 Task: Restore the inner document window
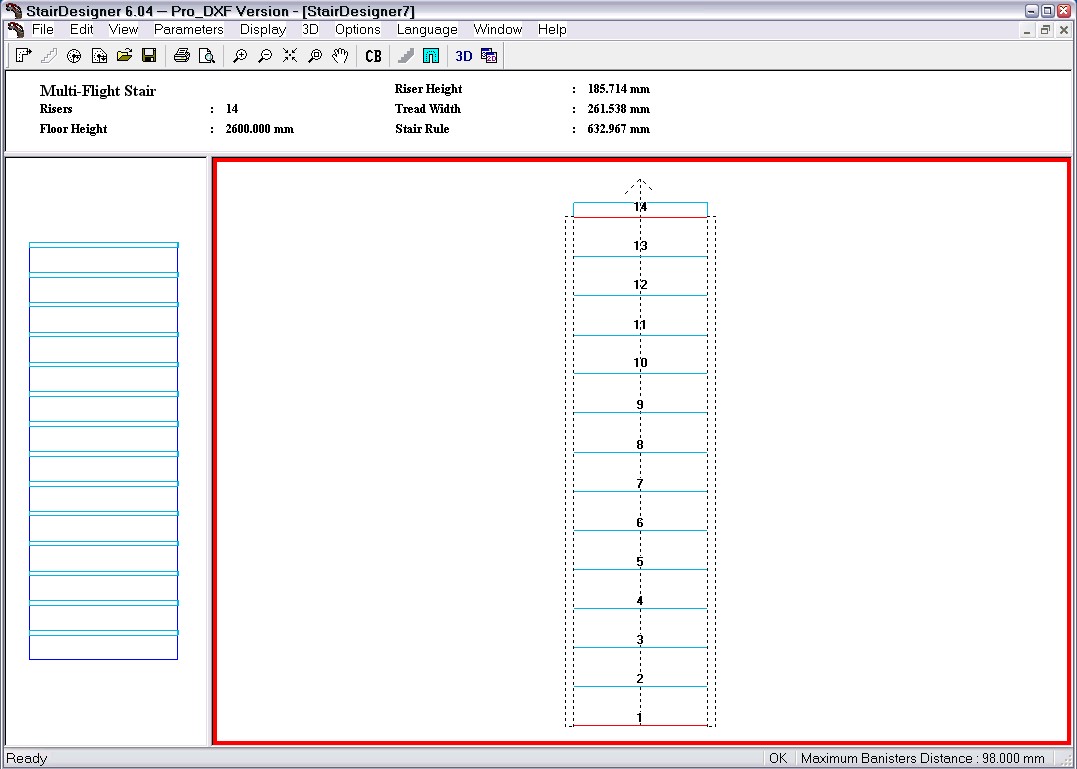pos(1045,30)
